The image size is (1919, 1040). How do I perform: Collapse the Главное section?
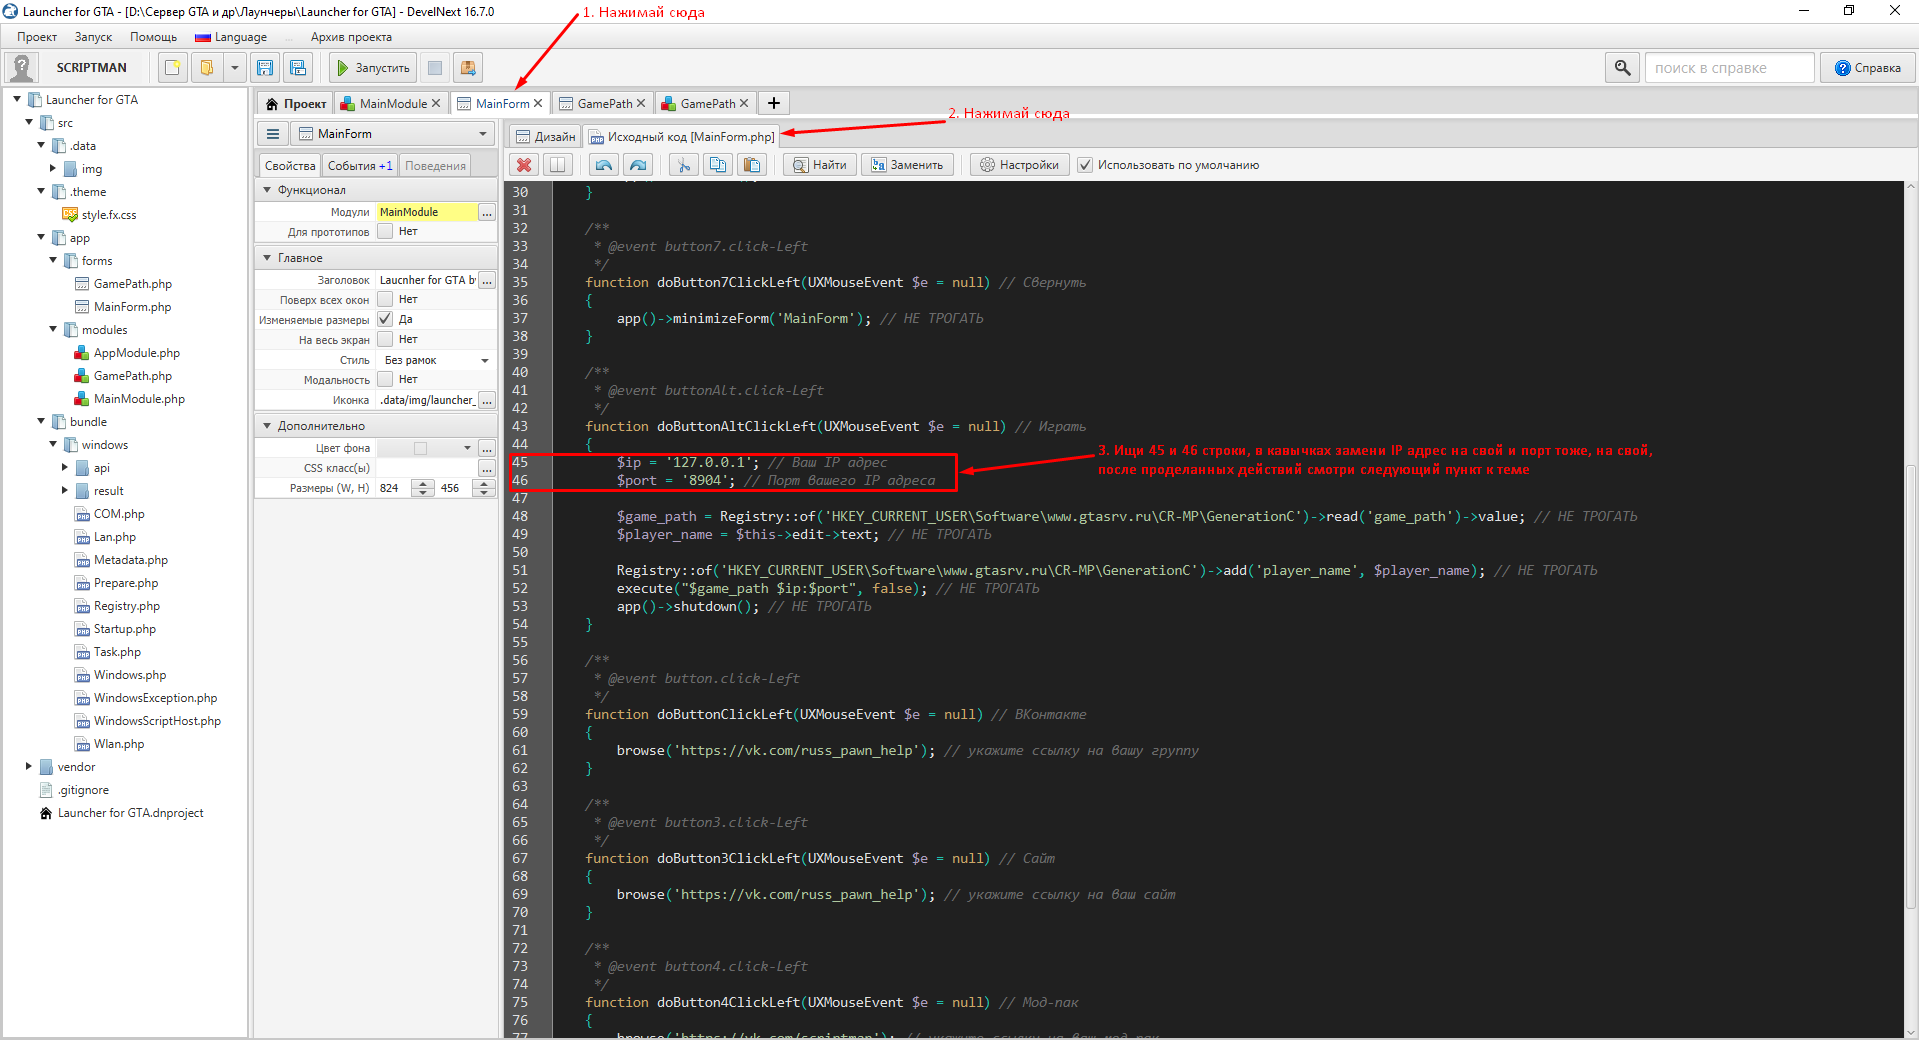click(267, 257)
